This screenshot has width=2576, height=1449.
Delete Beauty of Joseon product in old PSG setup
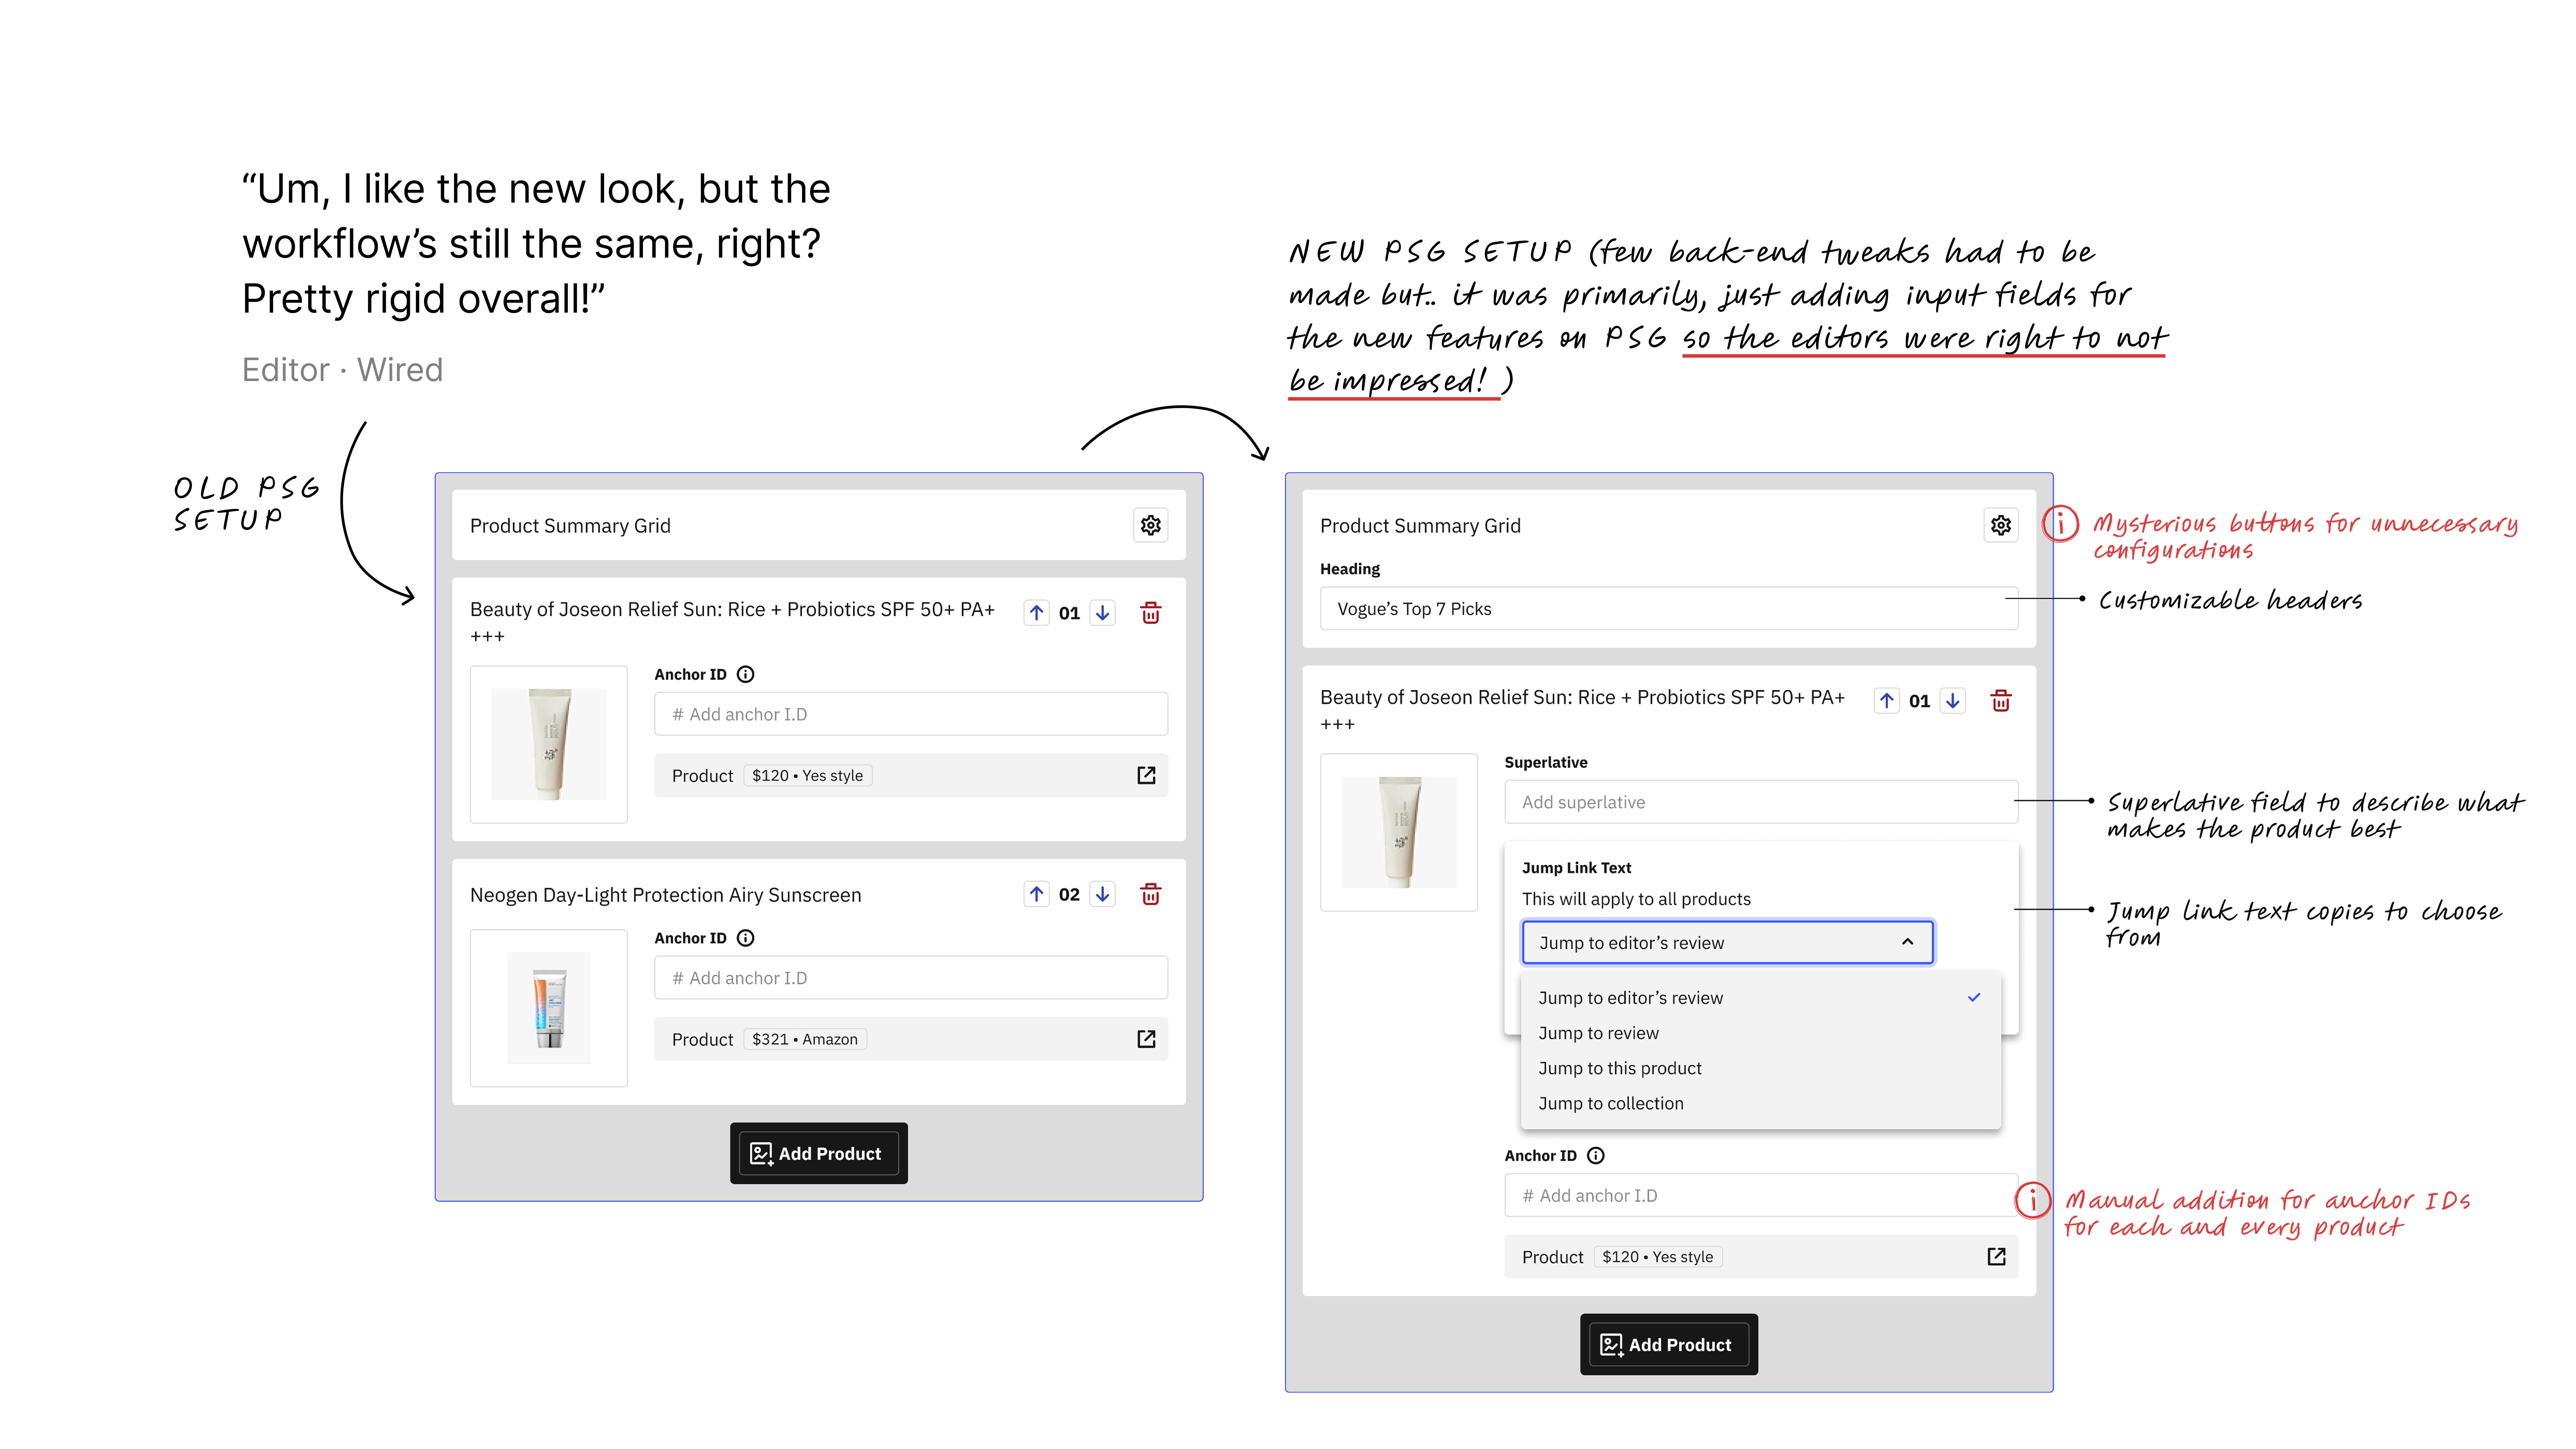pos(1151,613)
